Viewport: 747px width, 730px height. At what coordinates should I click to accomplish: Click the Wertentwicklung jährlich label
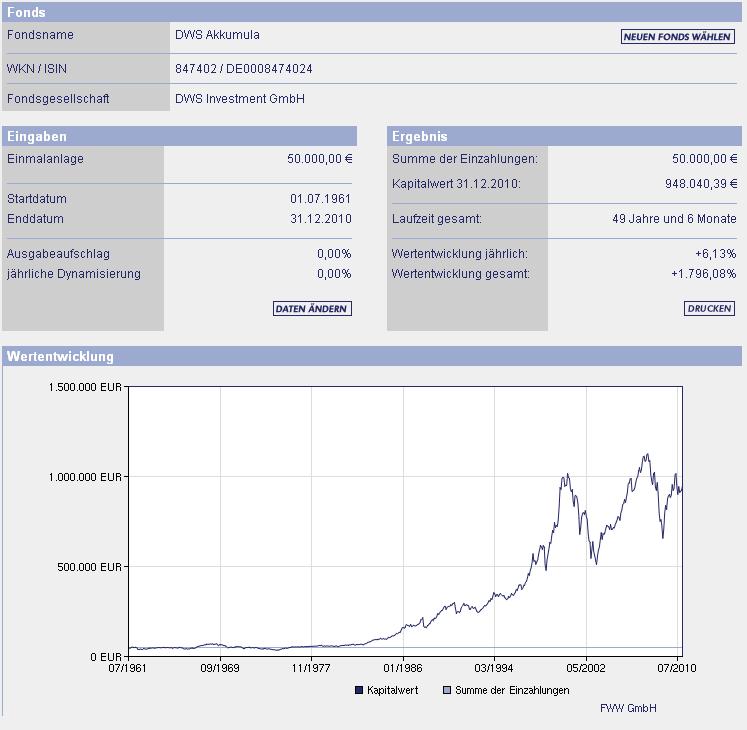point(459,253)
